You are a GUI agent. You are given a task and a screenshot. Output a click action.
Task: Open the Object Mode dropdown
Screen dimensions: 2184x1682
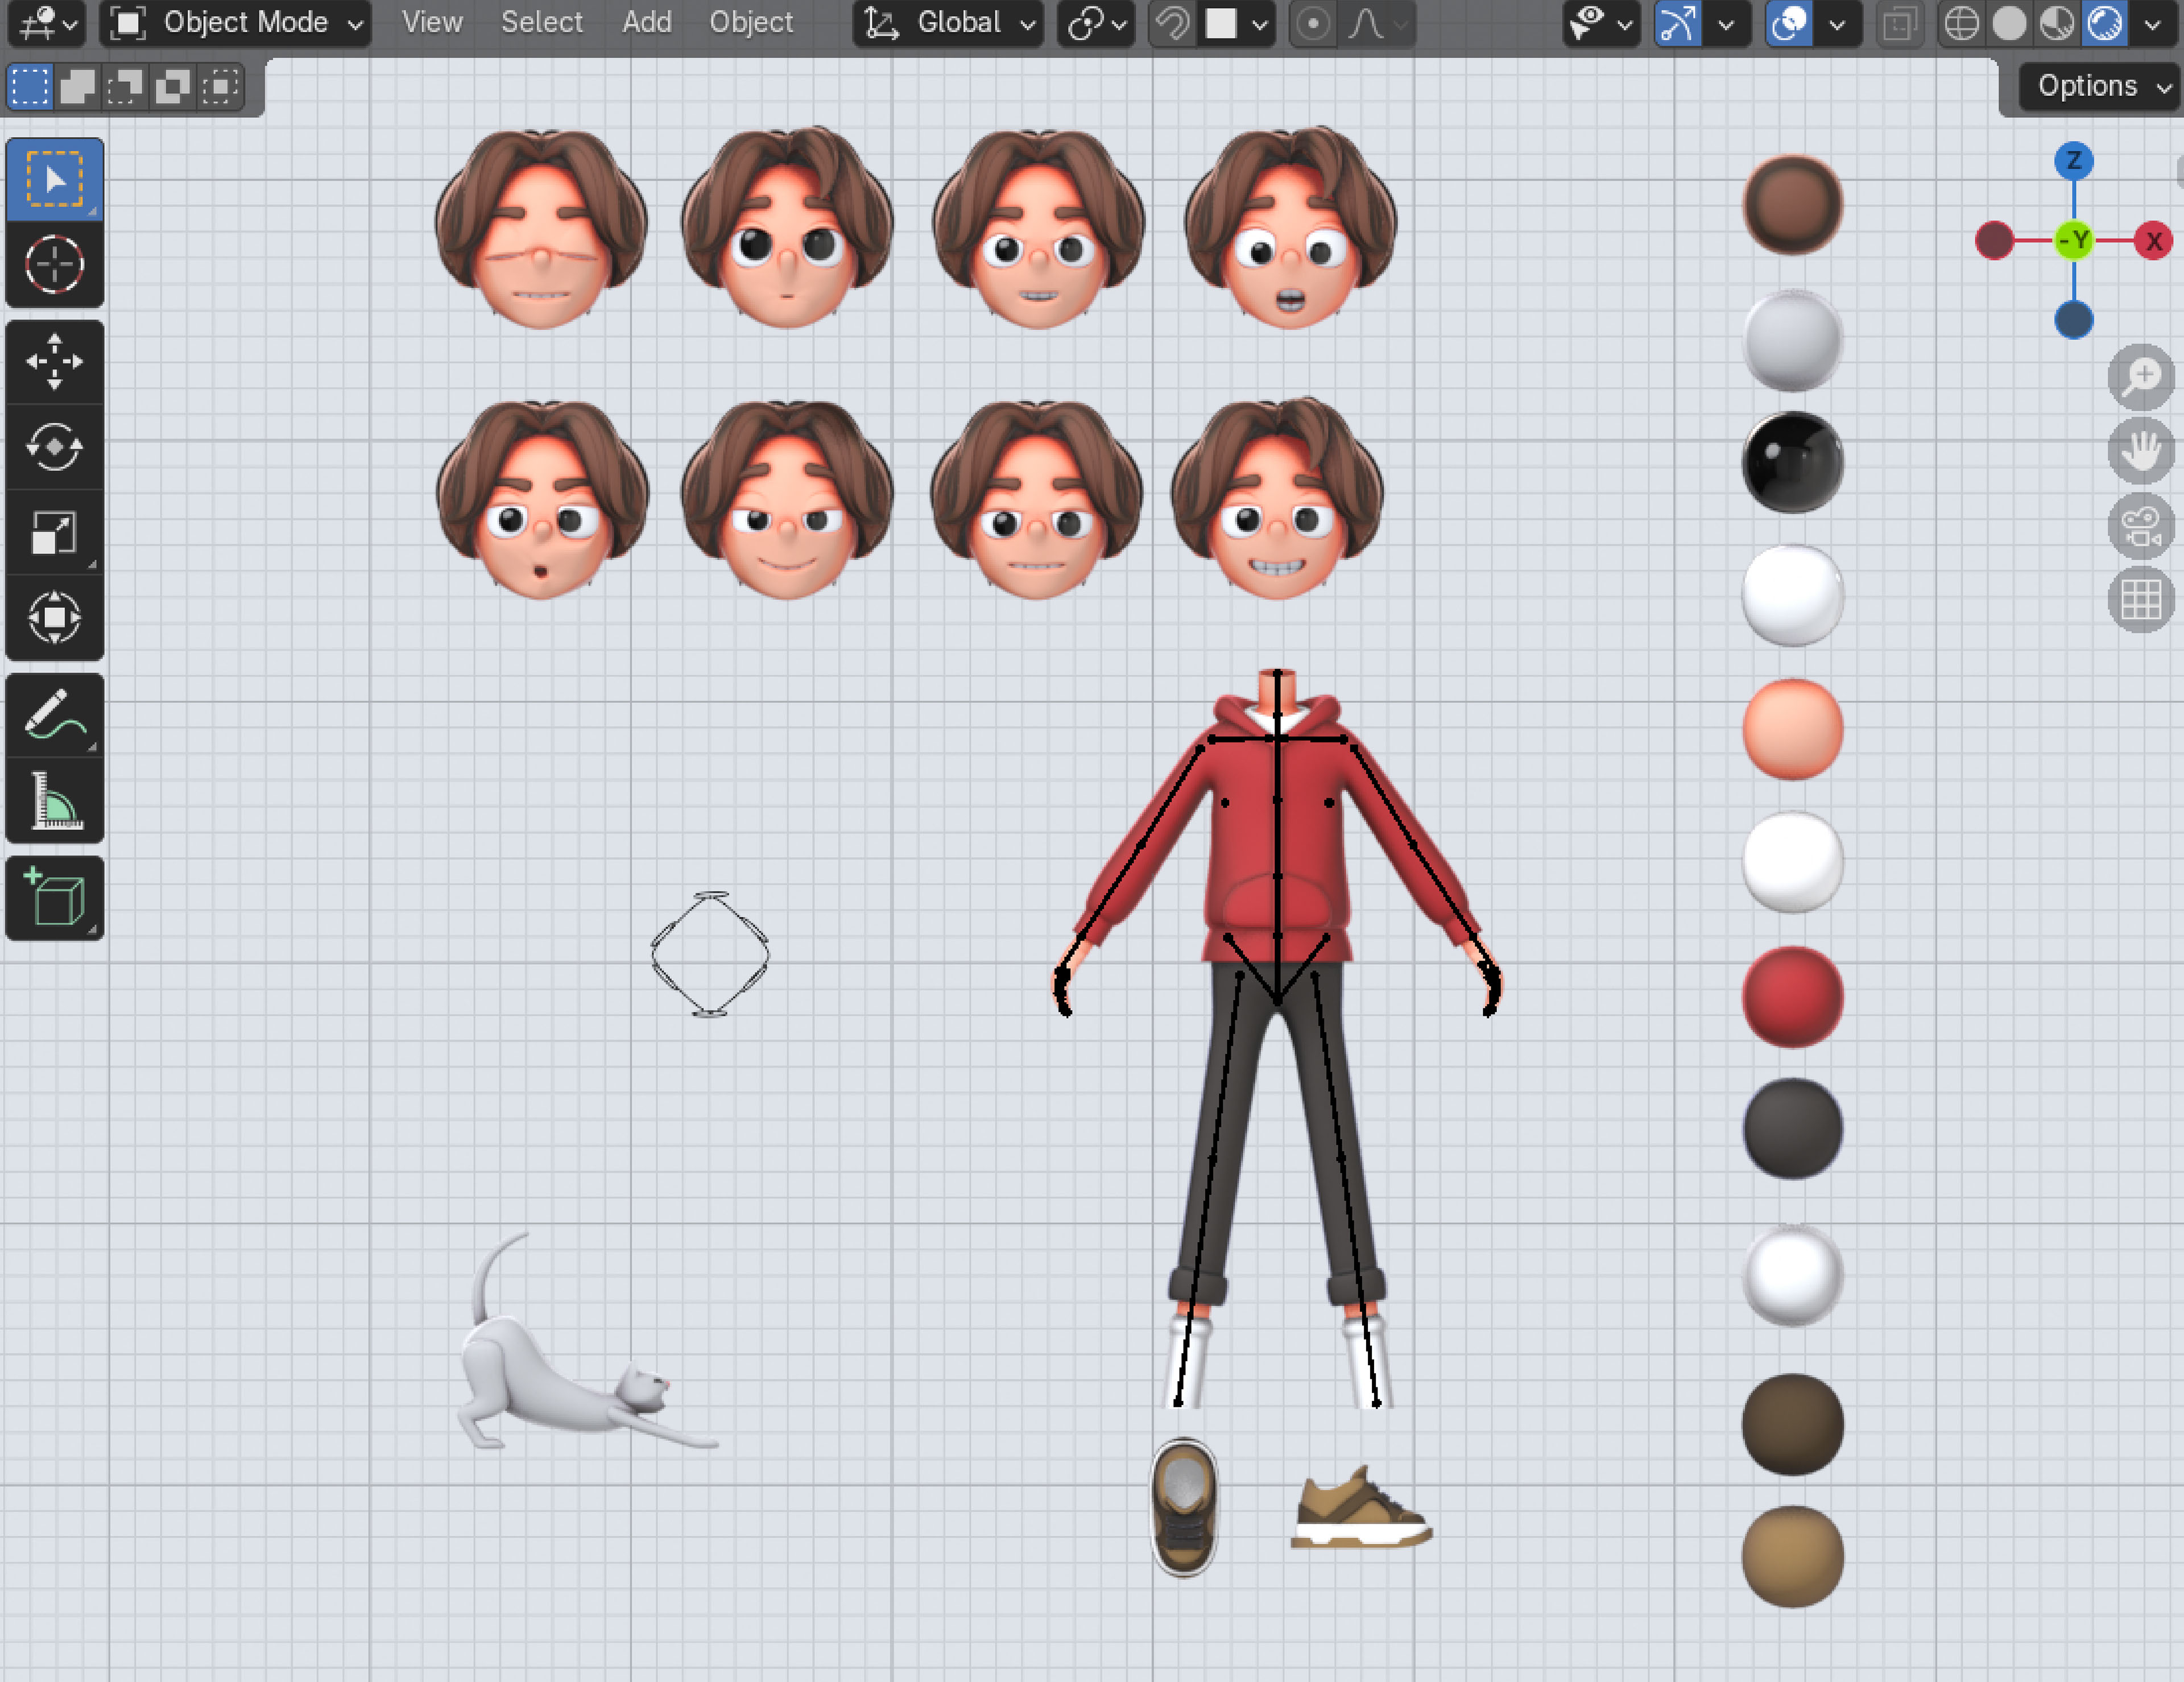(236, 23)
